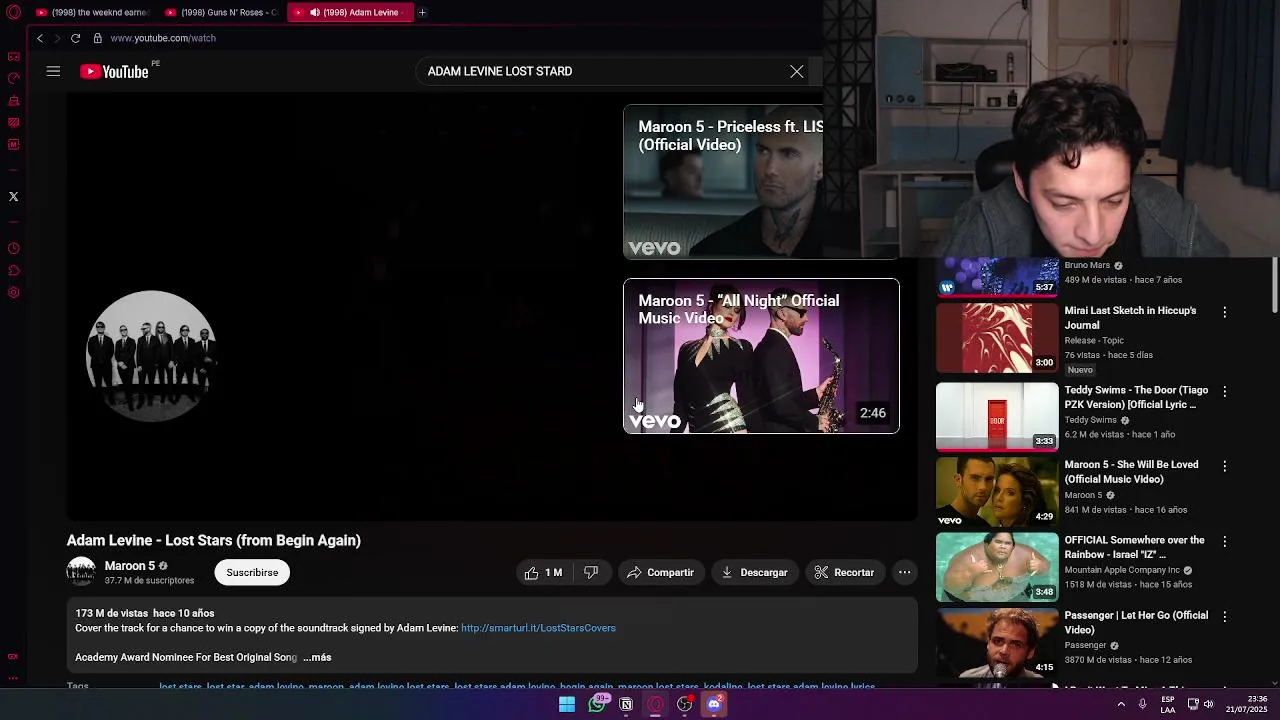Click the microphone icon in system tray
1280x720 pixels.
[x=1143, y=704]
